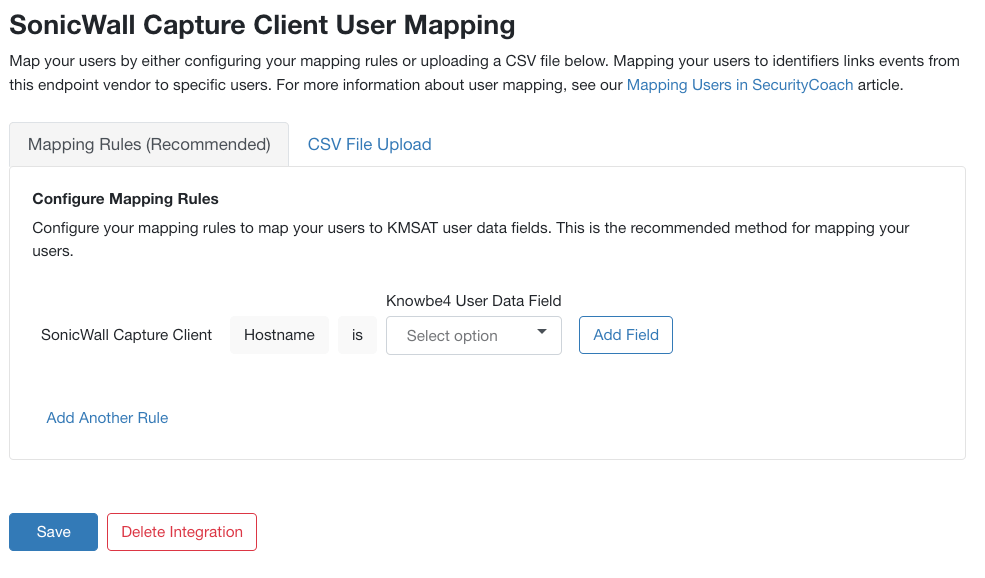Open the Mapping Rules (Recommended) tab
This screenshot has width=985, height=578.
coord(149,144)
